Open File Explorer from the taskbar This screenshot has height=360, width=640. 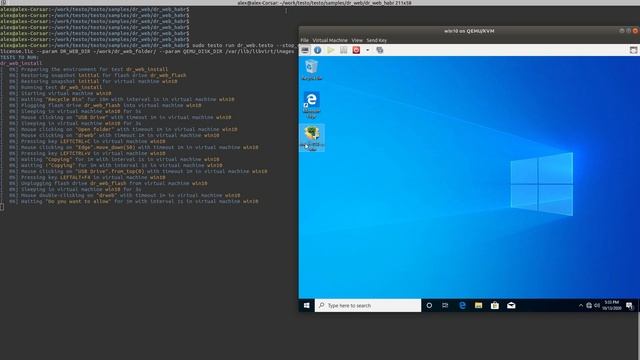(x=478, y=305)
